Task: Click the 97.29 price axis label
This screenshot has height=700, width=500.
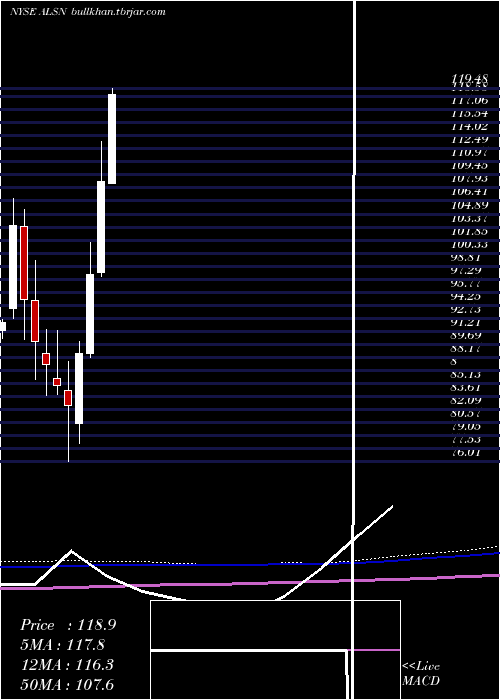Action: coord(467,271)
